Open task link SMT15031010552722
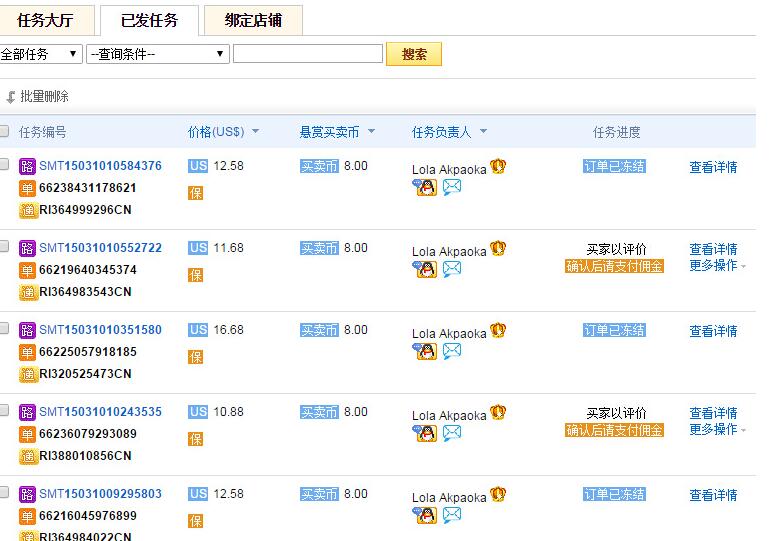 click(101, 248)
